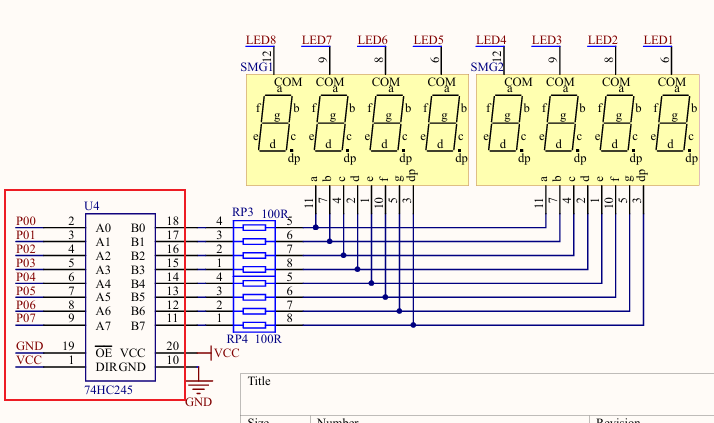This screenshot has height=423, width=714.
Task: Select the LED3 net label
Action: click(546, 40)
